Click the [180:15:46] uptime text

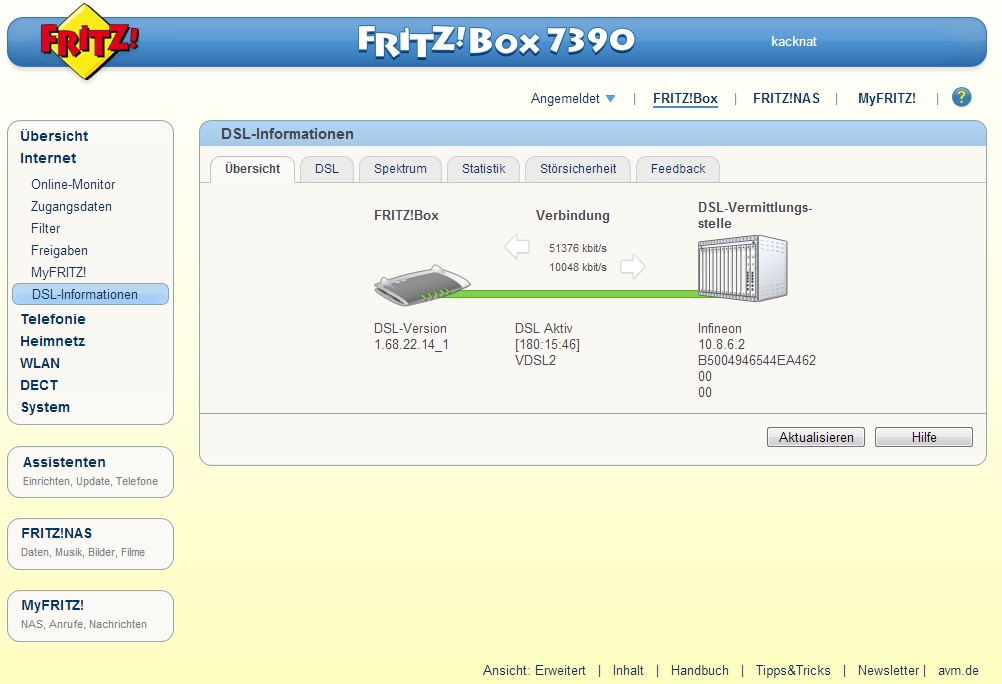547,345
